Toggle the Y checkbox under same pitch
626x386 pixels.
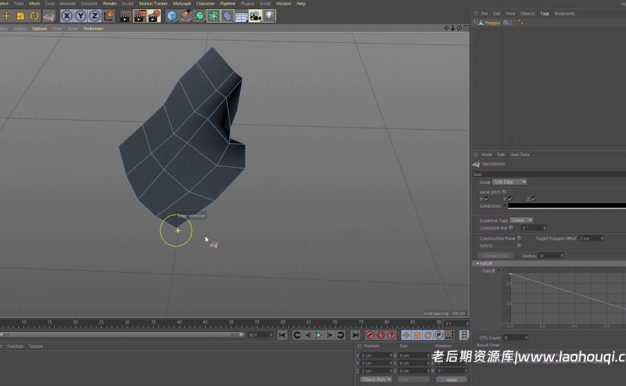pyautogui.click(x=510, y=199)
